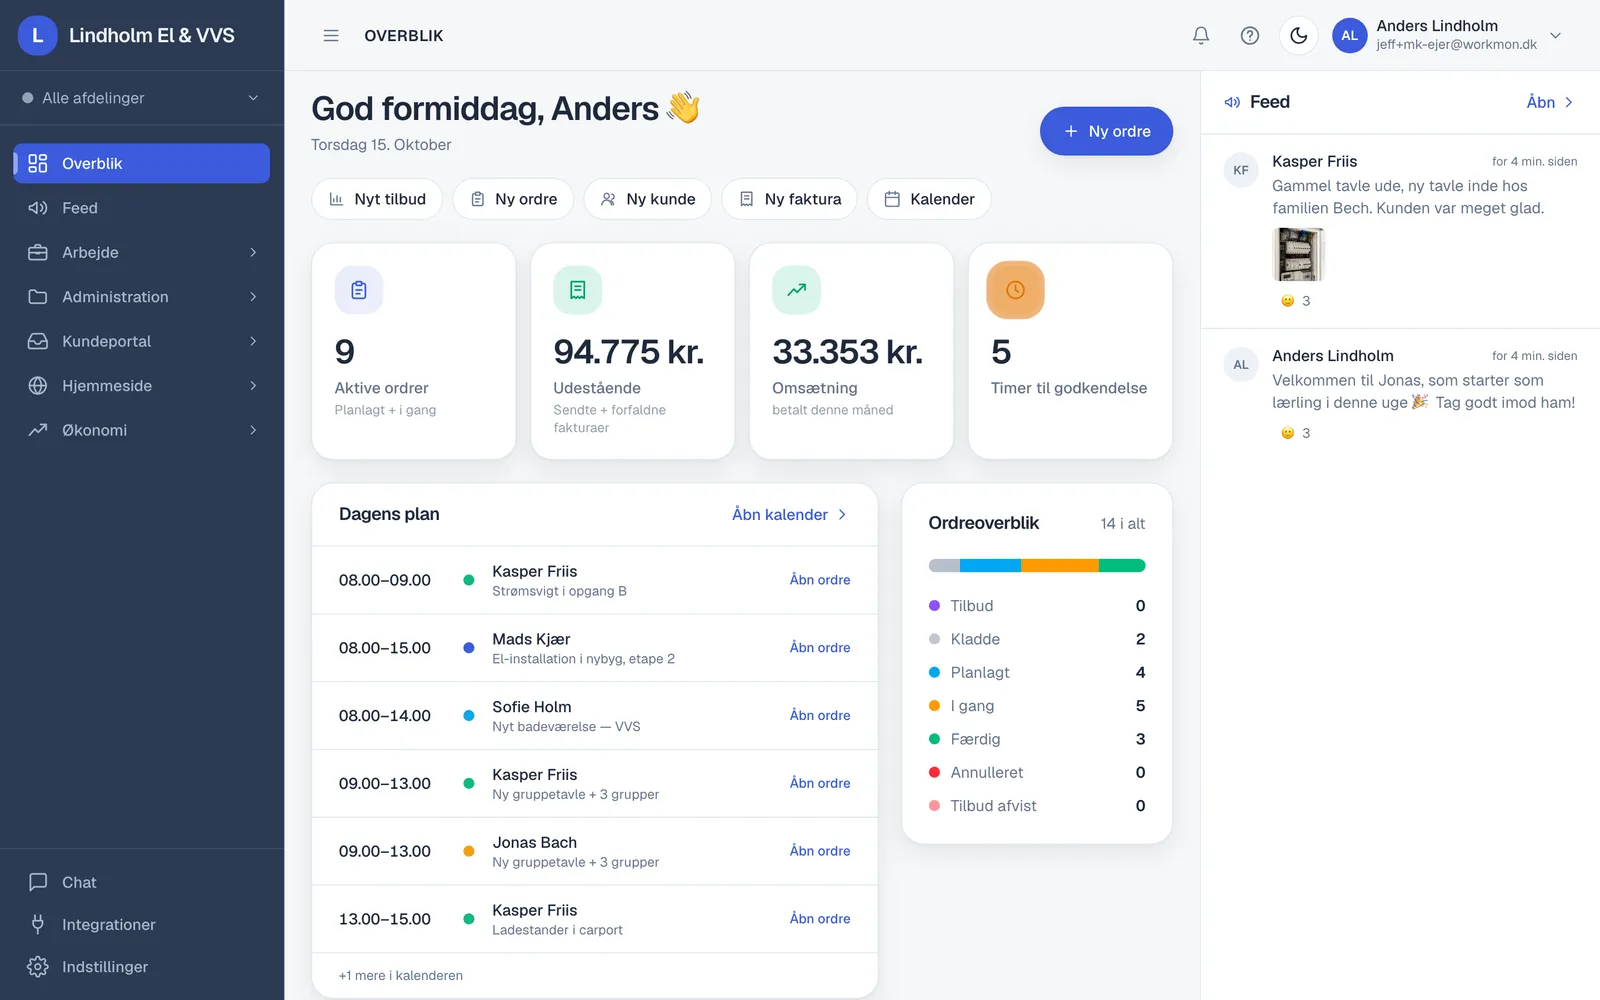Click the invoice icon in Udestående card
The image size is (1600, 1000).
point(578,290)
